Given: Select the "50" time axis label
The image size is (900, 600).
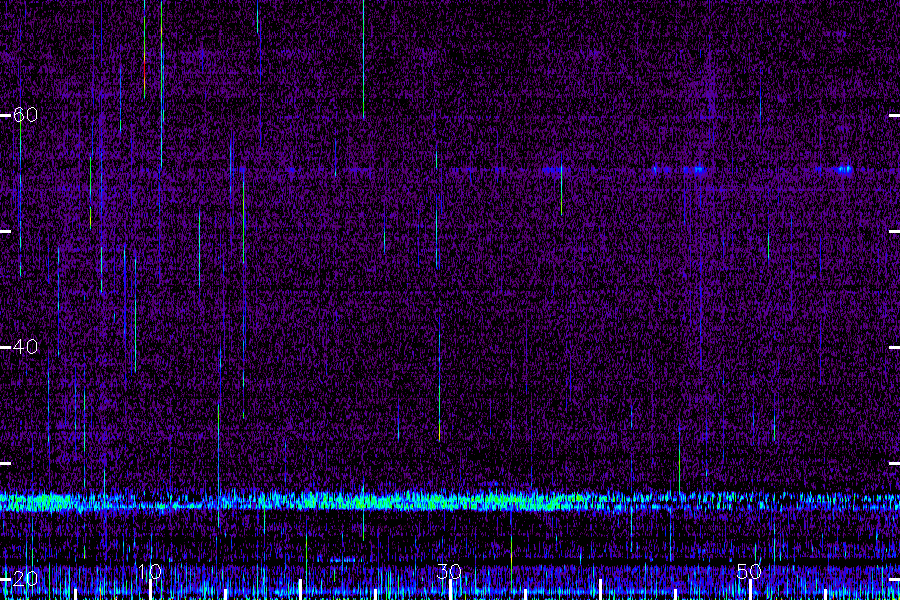Looking at the screenshot, I should pyautogui.click(x=749, y=572).
